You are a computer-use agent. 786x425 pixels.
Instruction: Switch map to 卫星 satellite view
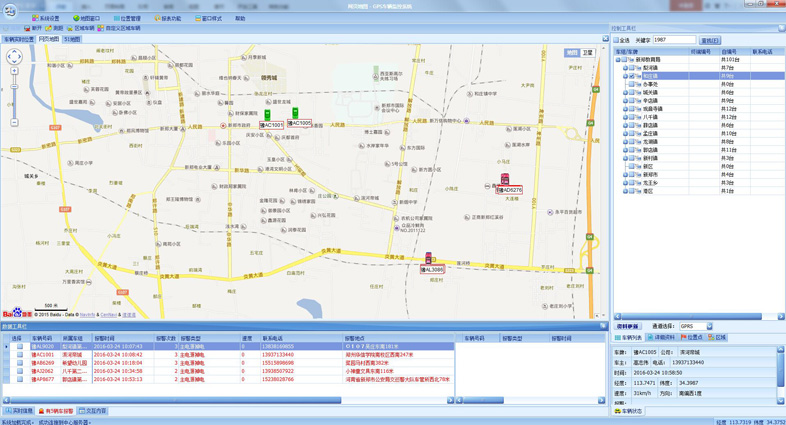click(588, 52)
